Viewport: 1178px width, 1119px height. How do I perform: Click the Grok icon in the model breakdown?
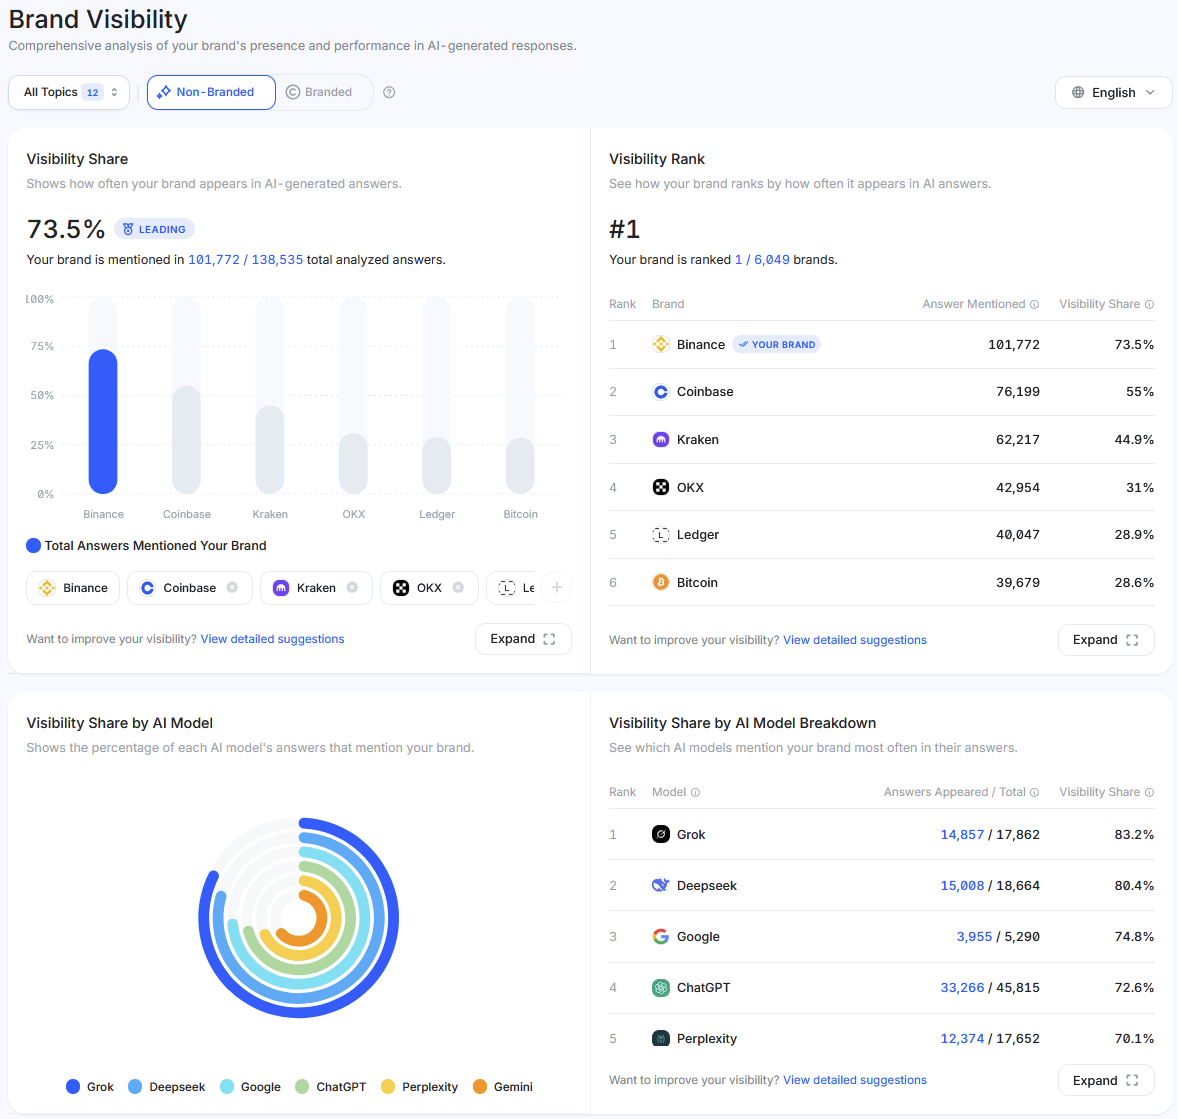(661, 834)
